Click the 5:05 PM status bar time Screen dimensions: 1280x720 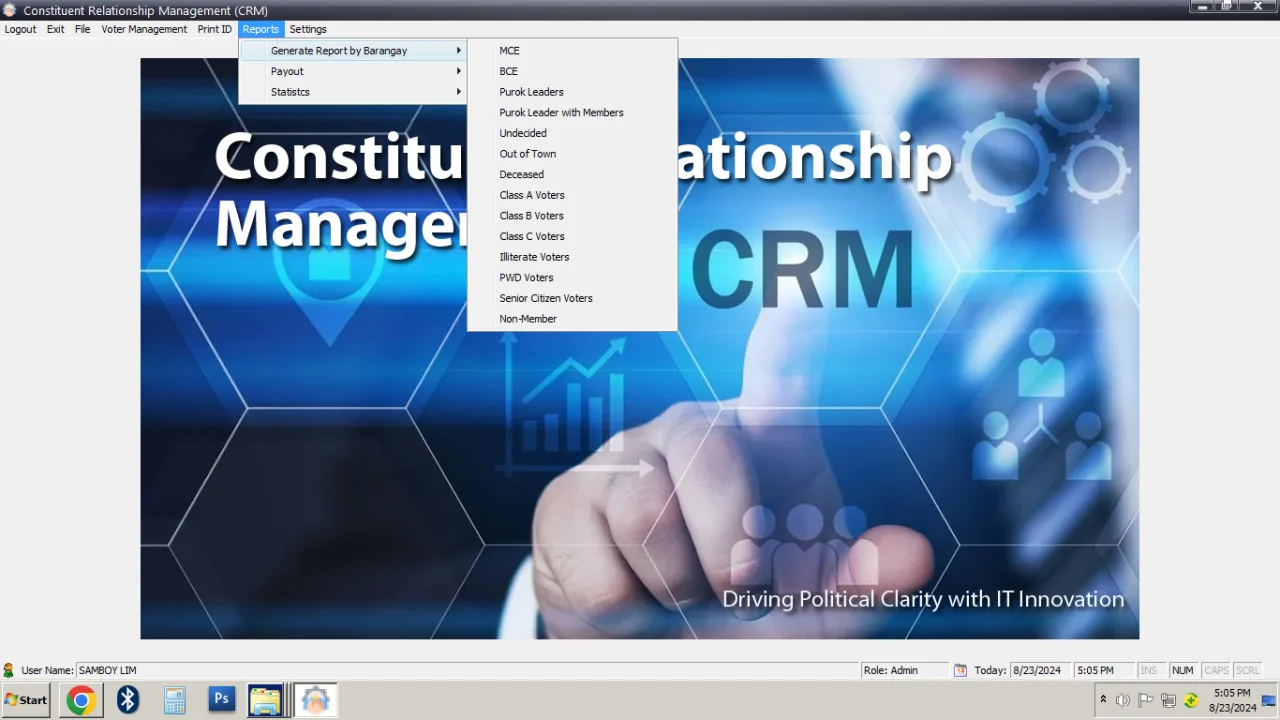[1103, 670]
